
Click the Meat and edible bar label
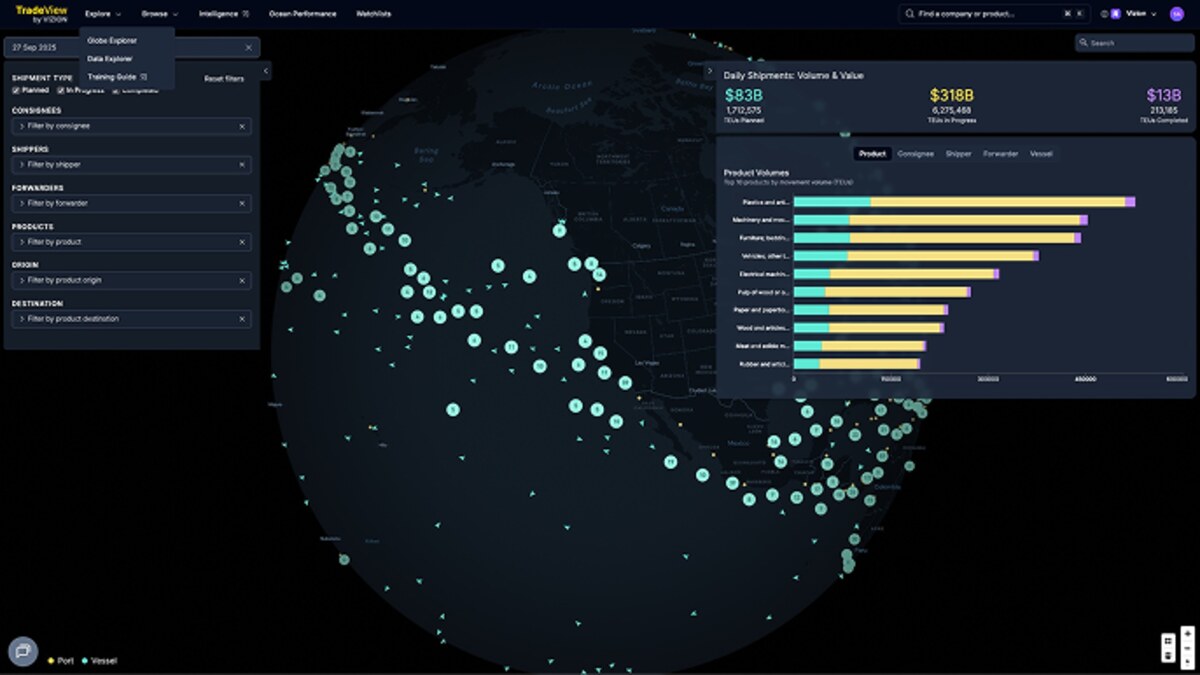pos(764,346)
